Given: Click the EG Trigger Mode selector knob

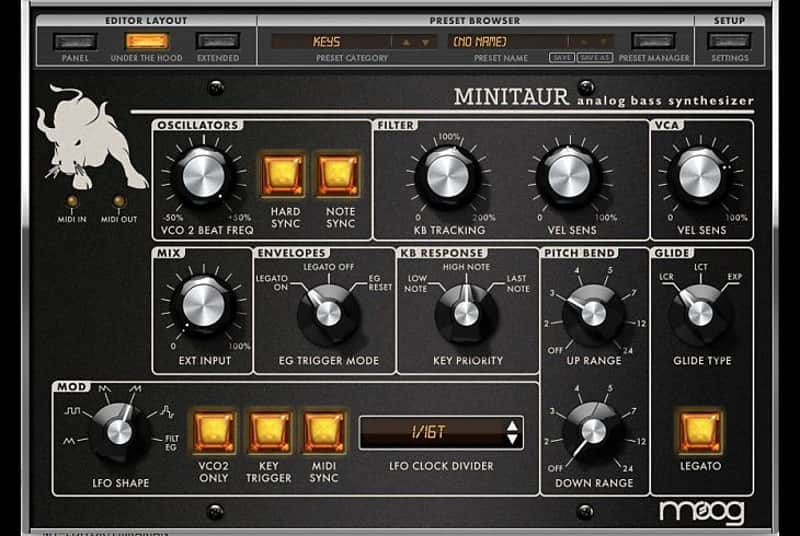Looking at the screenshot, I should [x=328, y=313].
